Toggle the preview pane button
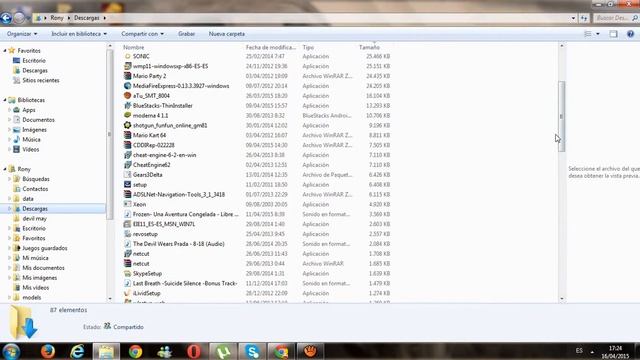640x360 pixels. [x=613, y=34]
